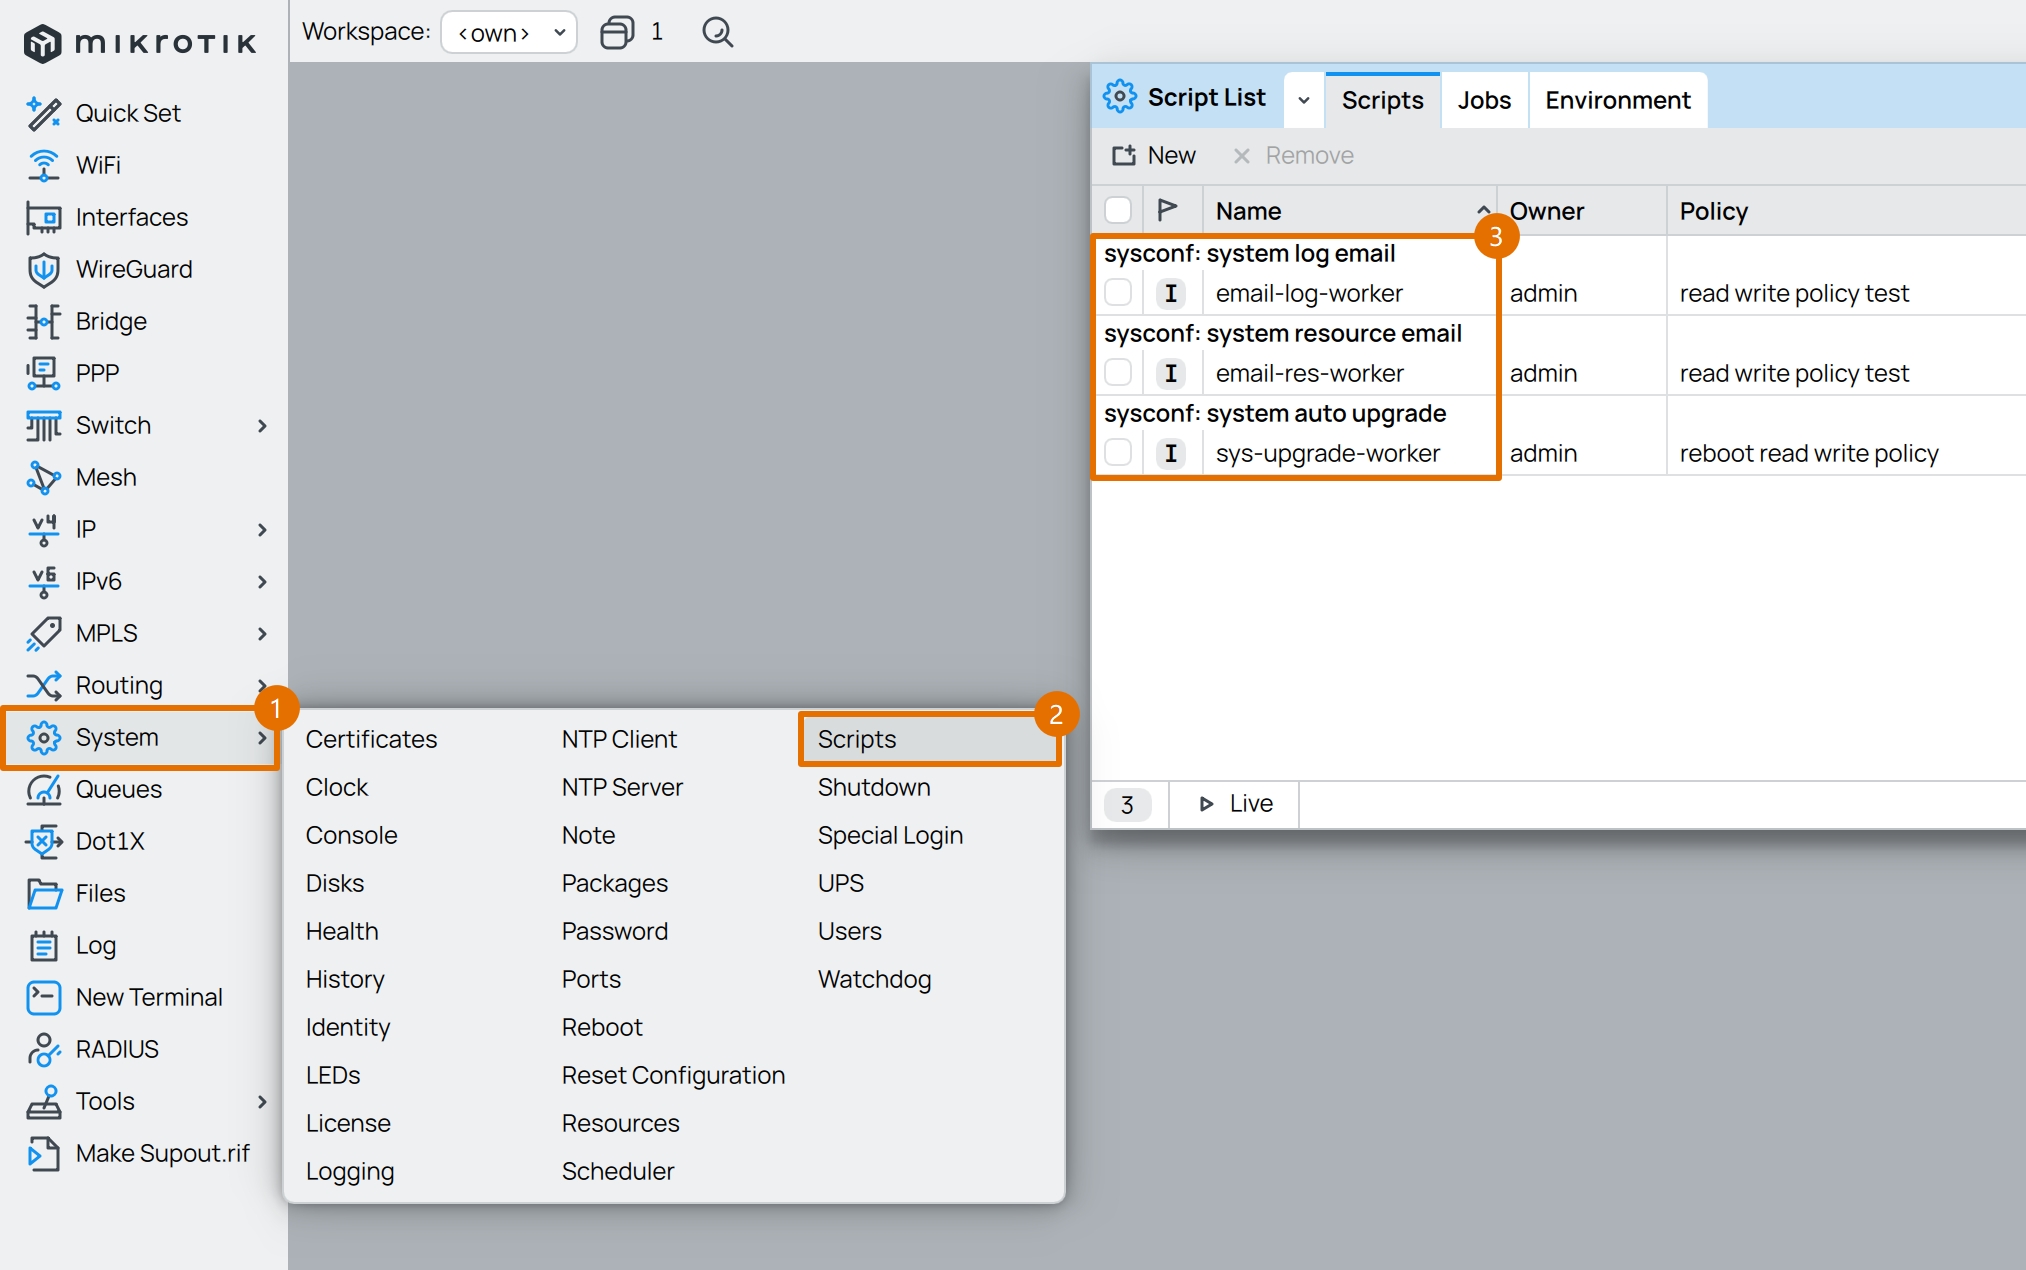Click the Make Supout.rif icon

click(43, 1153)
